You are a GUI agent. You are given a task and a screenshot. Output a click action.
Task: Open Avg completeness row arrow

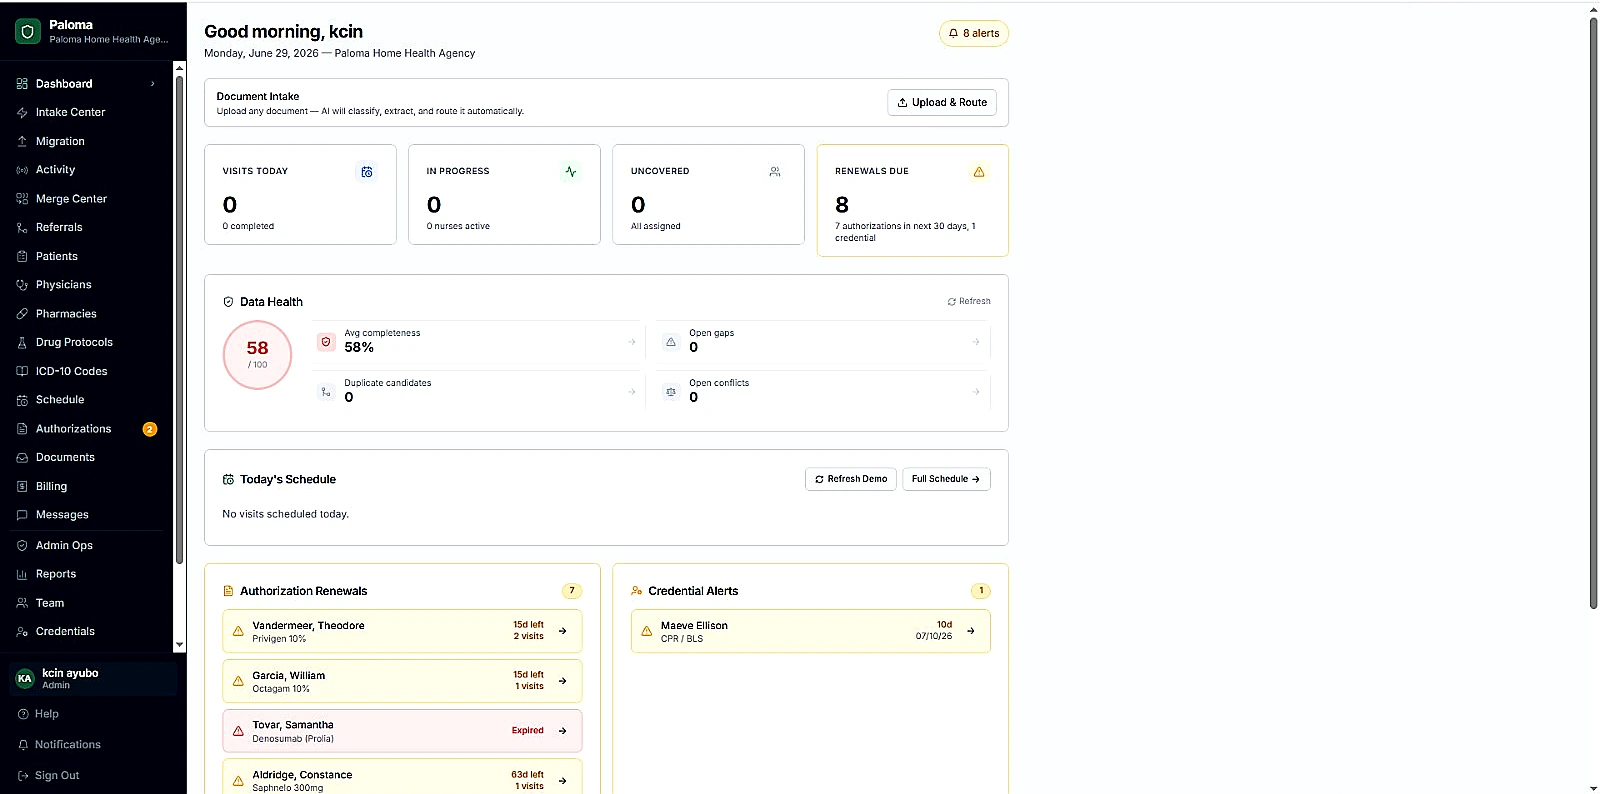[632, 342]
